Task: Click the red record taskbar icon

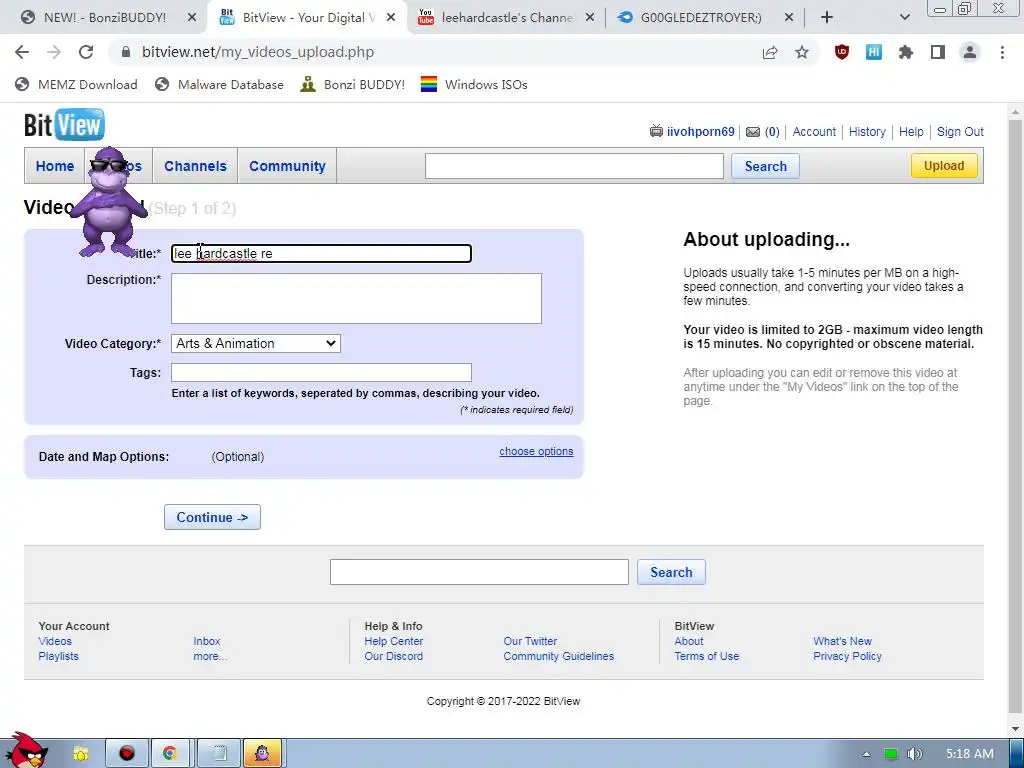Action: [x=126, y=754]
